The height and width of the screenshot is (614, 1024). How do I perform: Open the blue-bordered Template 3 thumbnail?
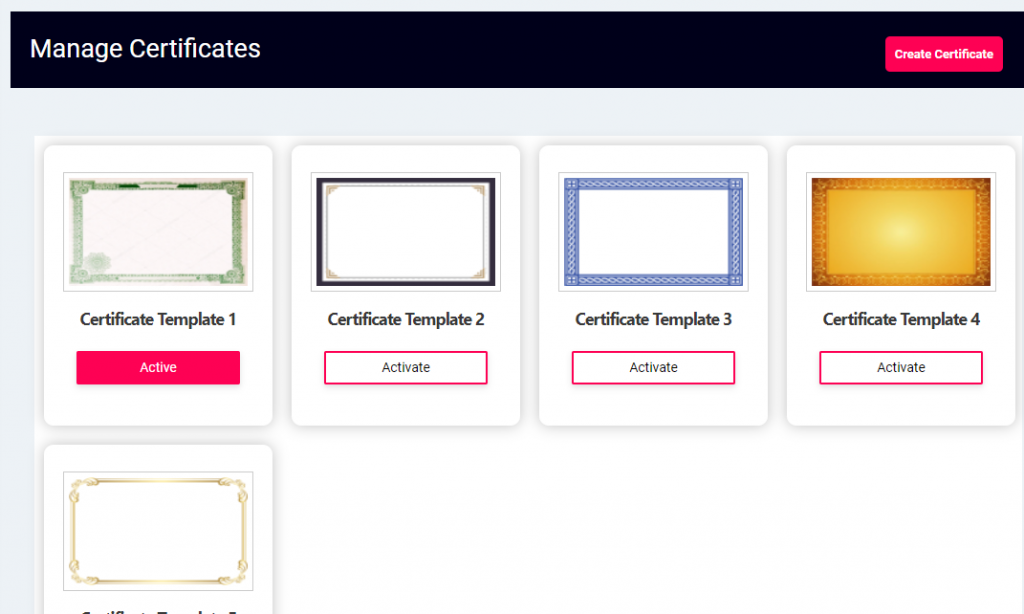click(x=653, y=232)
